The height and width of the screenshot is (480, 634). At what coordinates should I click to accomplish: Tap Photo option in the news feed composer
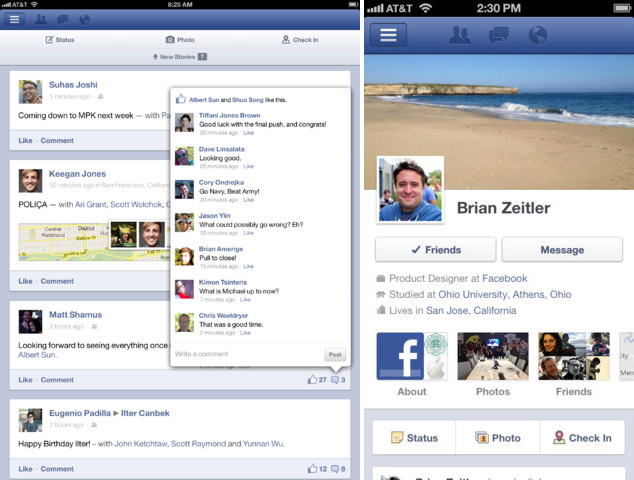click(x=180, y=40)
